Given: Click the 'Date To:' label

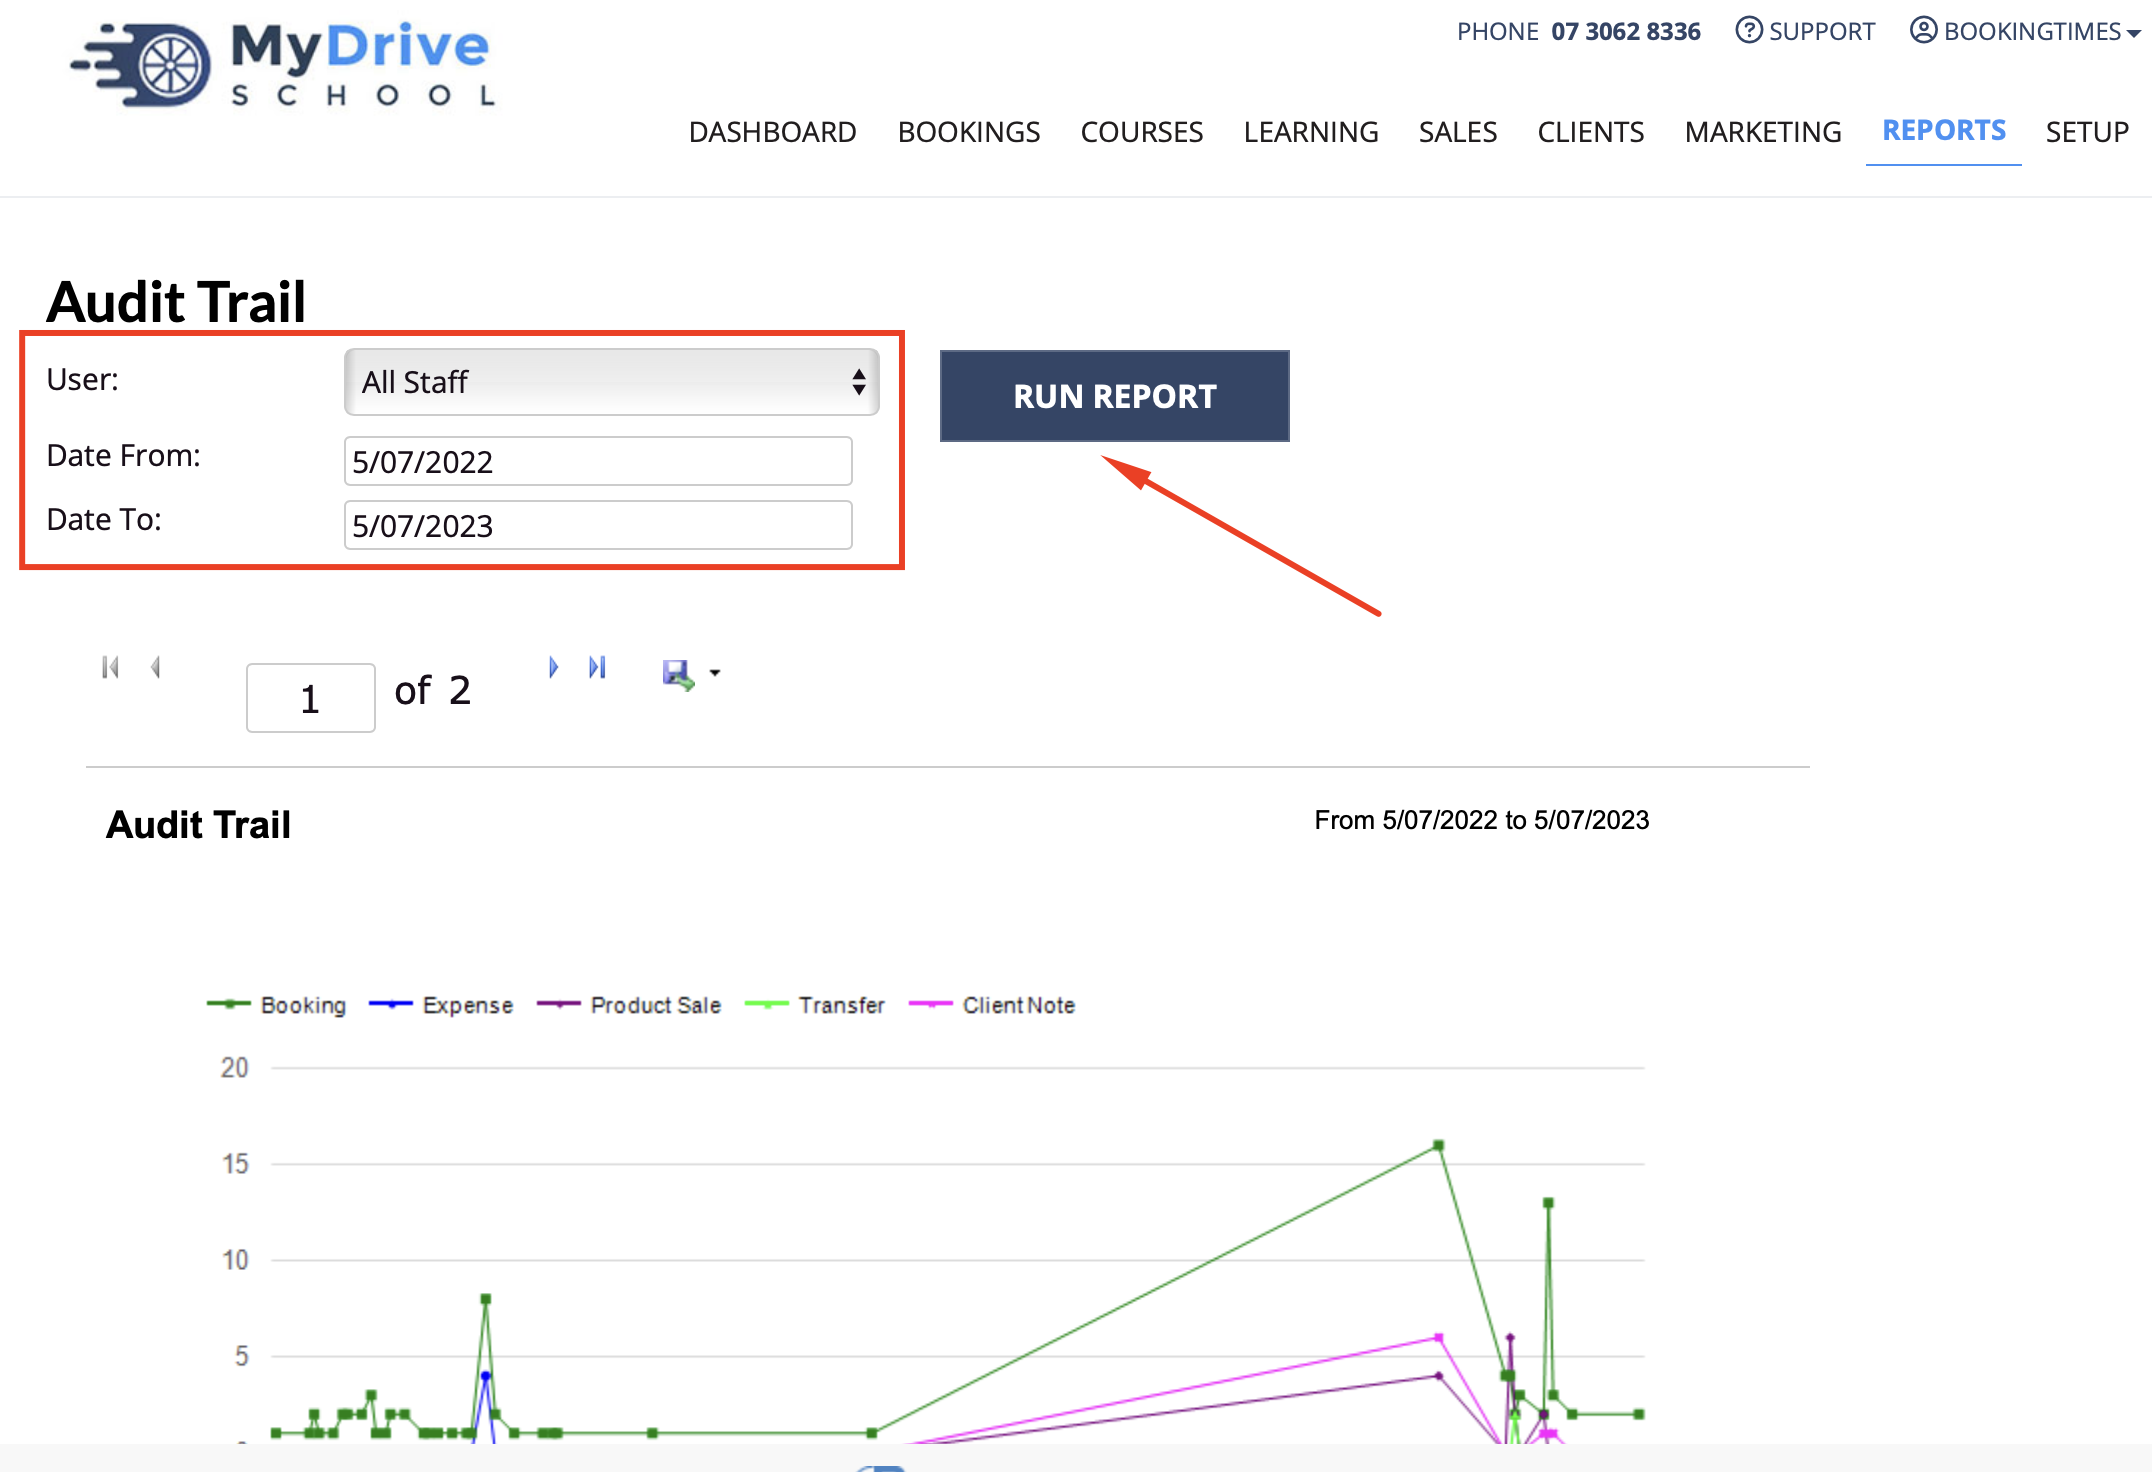Looking at the screenshot, I should click(104, 519).
